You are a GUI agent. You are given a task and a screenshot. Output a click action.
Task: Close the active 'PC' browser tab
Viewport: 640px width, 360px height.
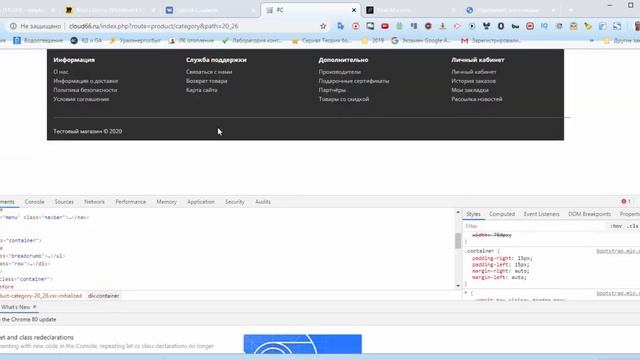click(354, 10)
